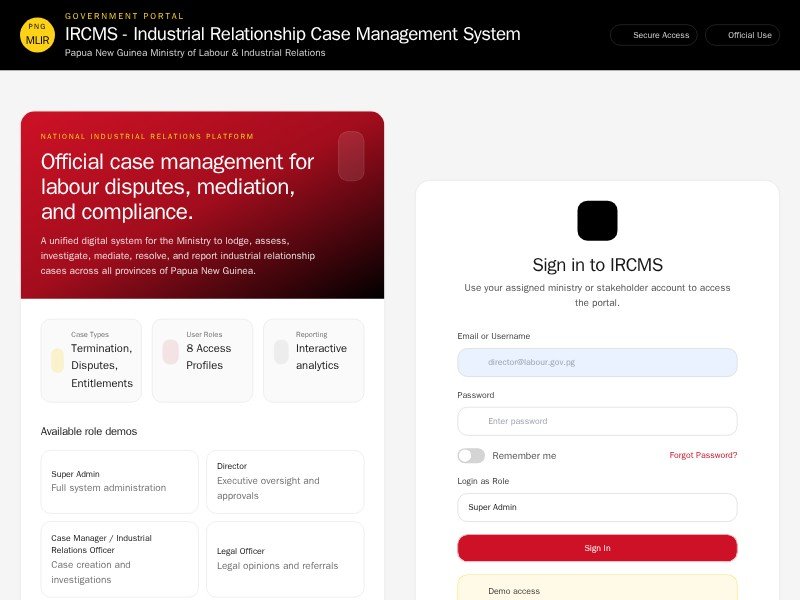The image size is (800, 600).
Task: Click the Official Use badge
Action: (x=742, y=35)
